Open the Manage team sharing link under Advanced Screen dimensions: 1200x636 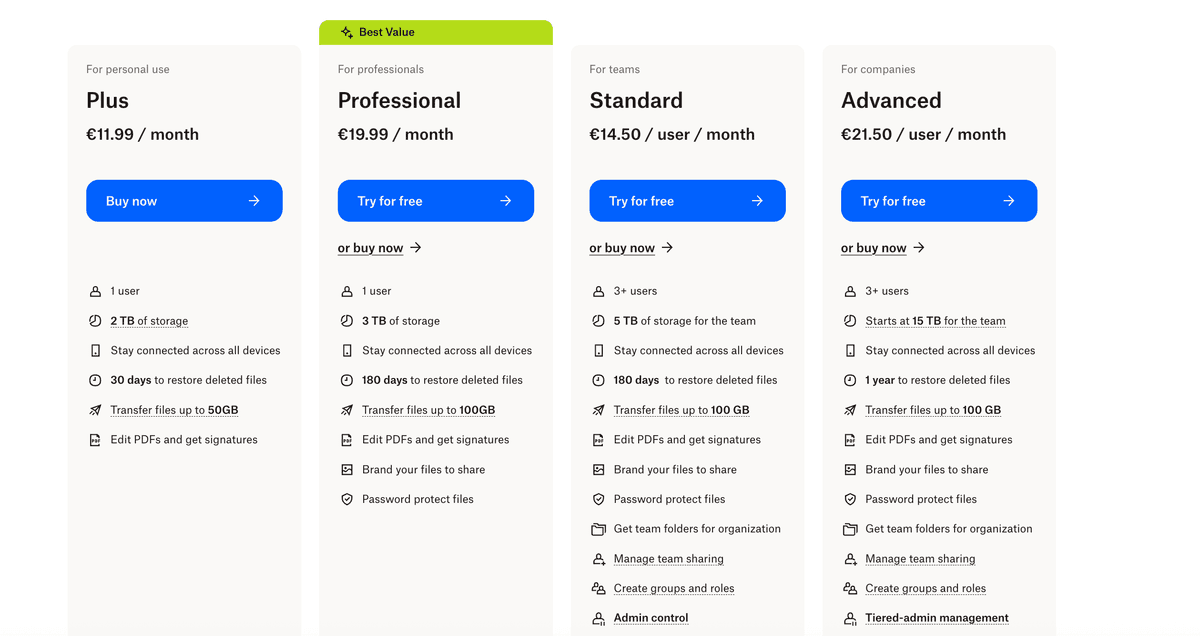(x=921, y=558)
